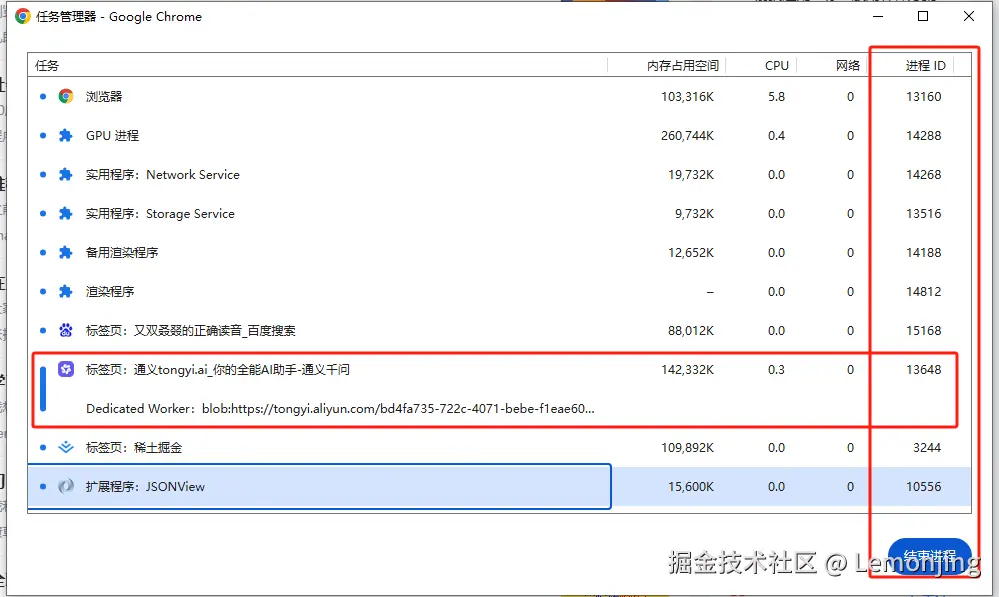Click the purple Tongyi icon in the tab row
The width and height of the screenshot is (999, 597).
[66, 369]
